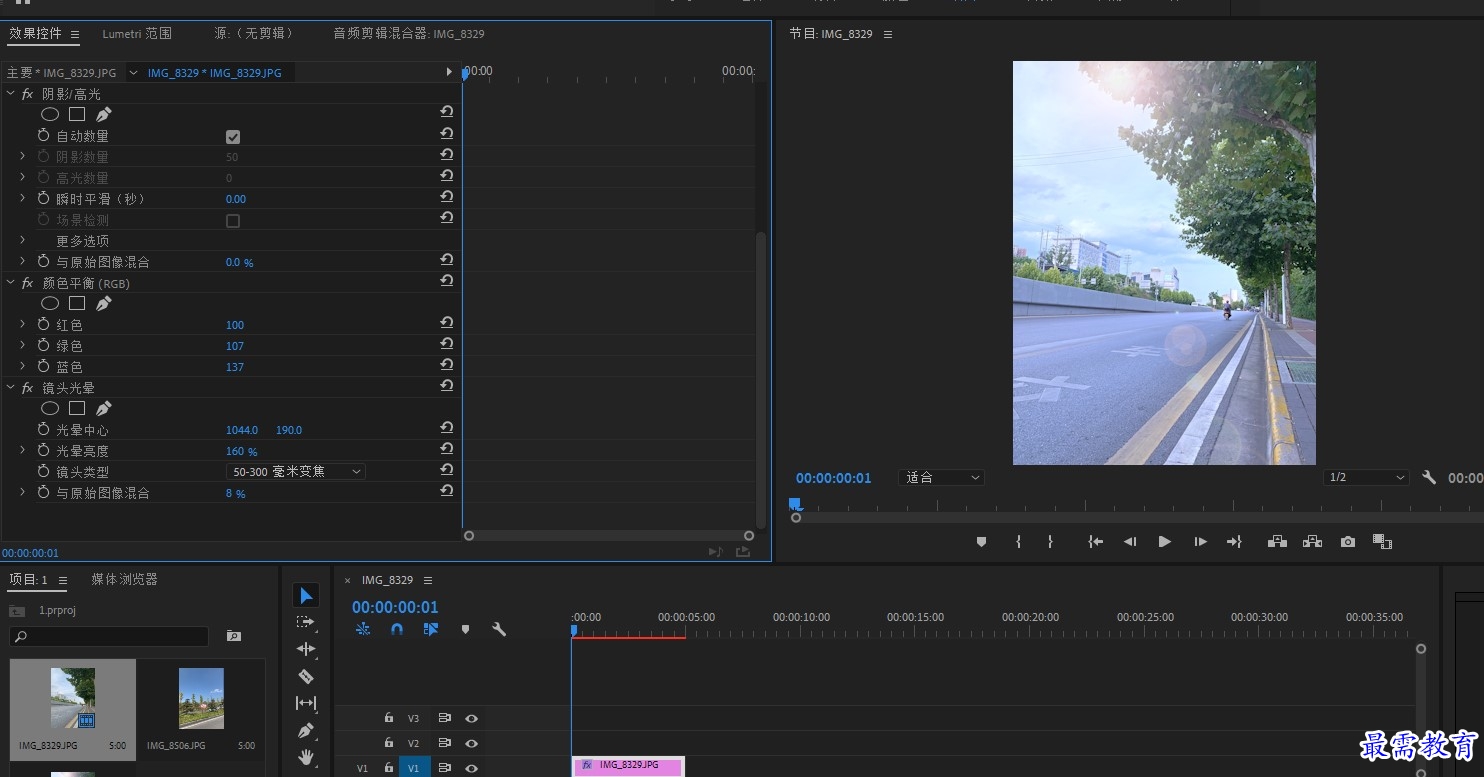
Task: Toggle linked selection in timeline
Action: coord(431,629)
